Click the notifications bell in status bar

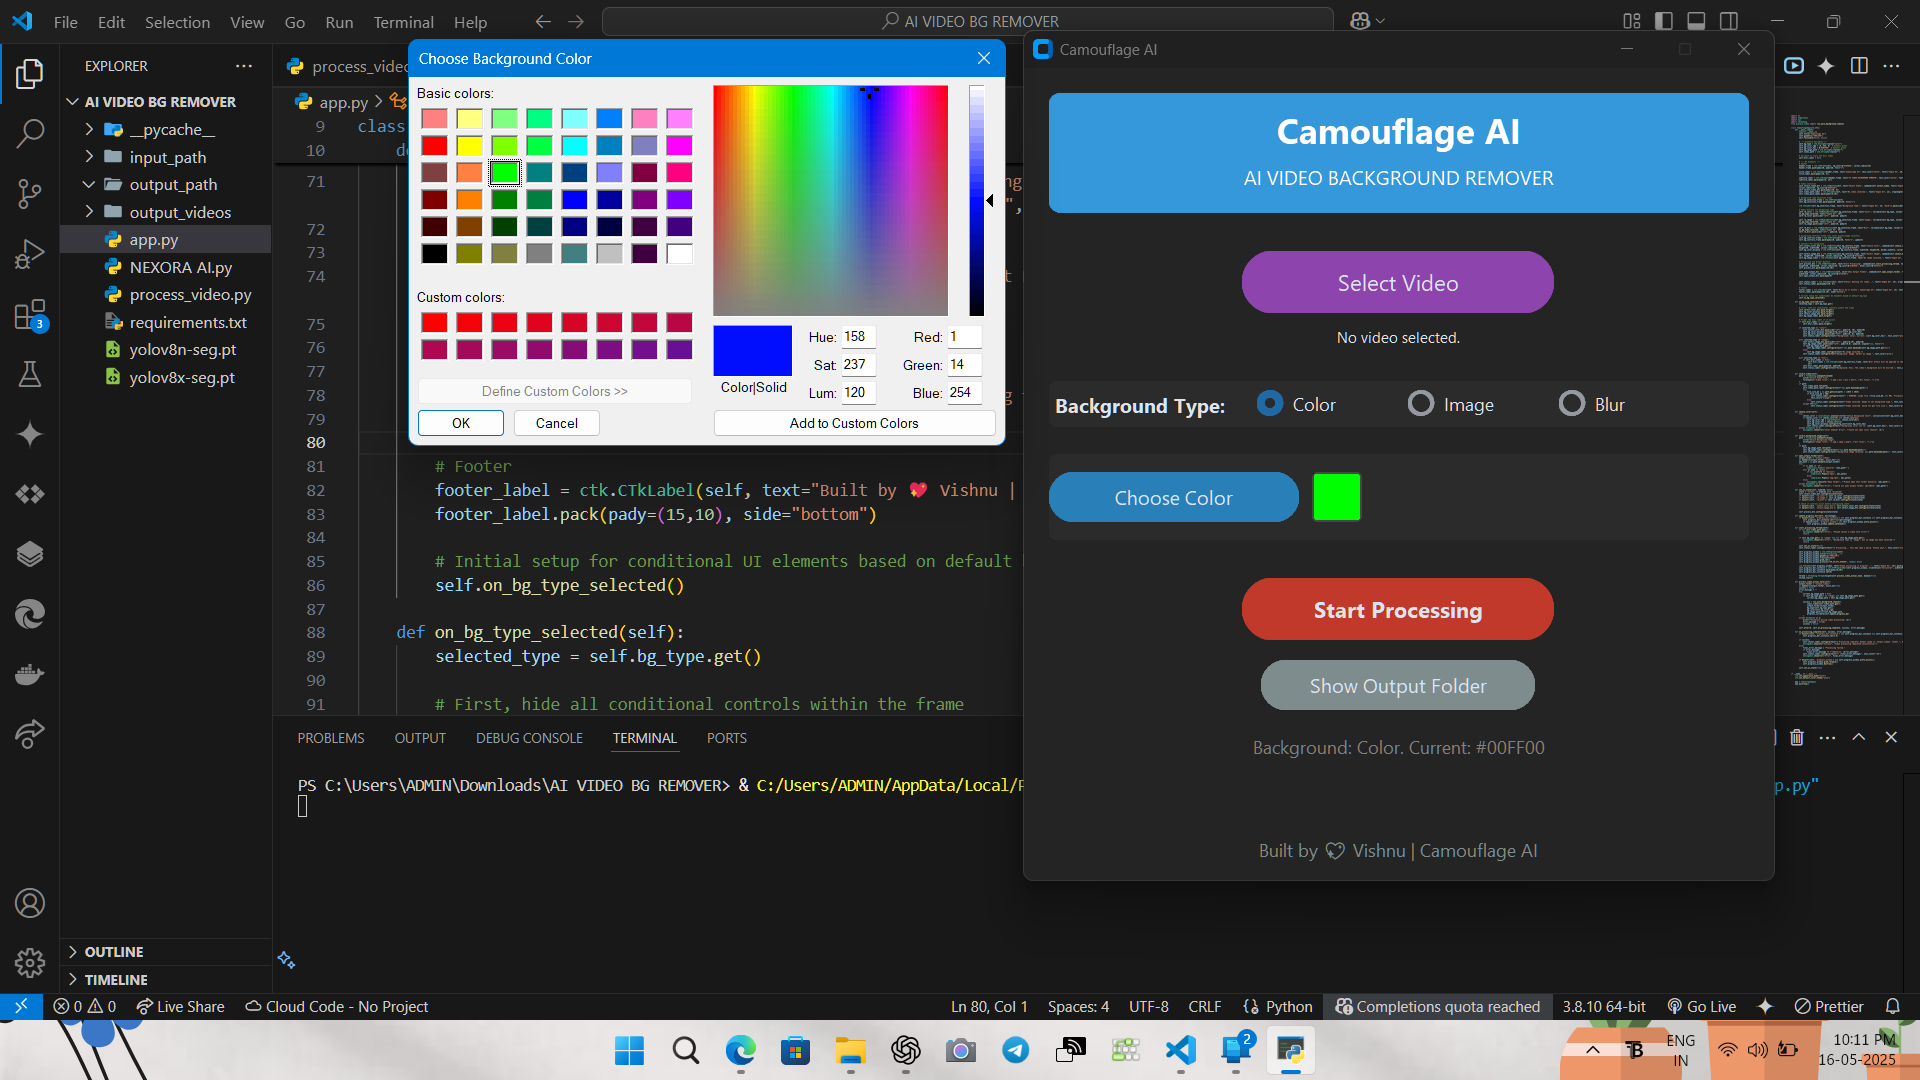pyautogui.click(x=1892, y=1006)
